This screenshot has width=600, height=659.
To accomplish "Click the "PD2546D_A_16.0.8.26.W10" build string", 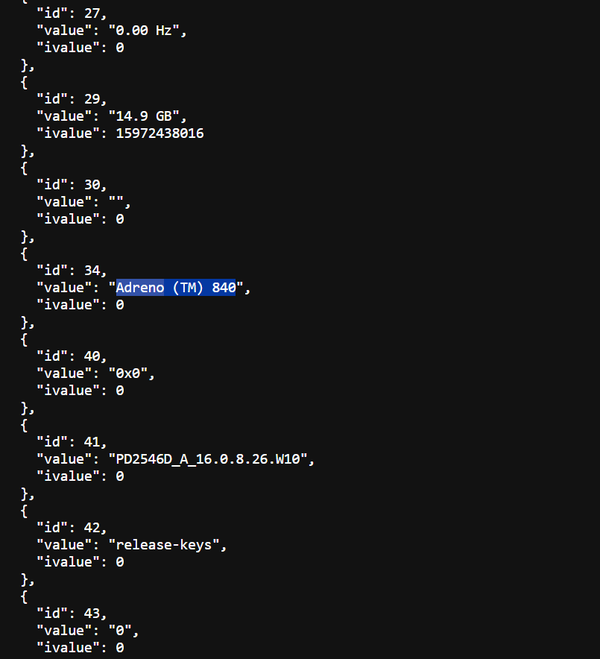I will 215,459.
